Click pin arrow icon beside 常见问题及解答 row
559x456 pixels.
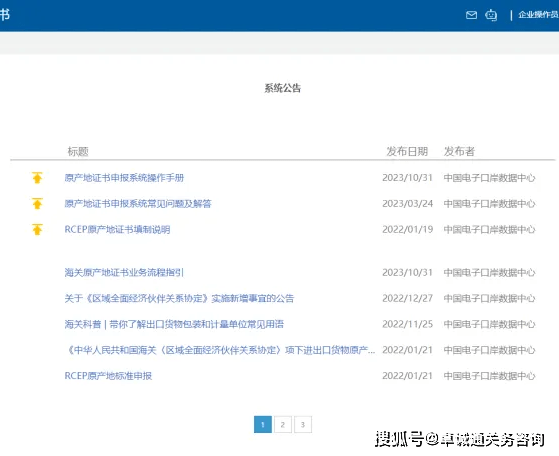tap(37, 204)
